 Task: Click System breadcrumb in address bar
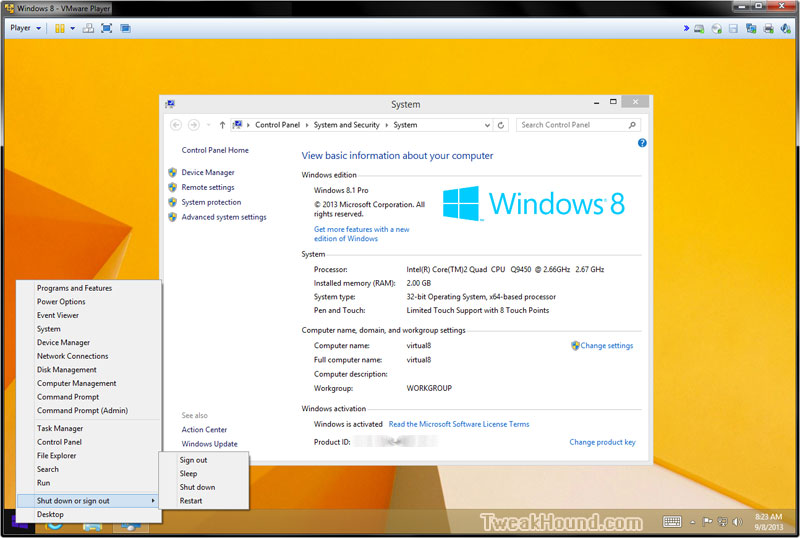pyautogui.click(x=405, y=125)
